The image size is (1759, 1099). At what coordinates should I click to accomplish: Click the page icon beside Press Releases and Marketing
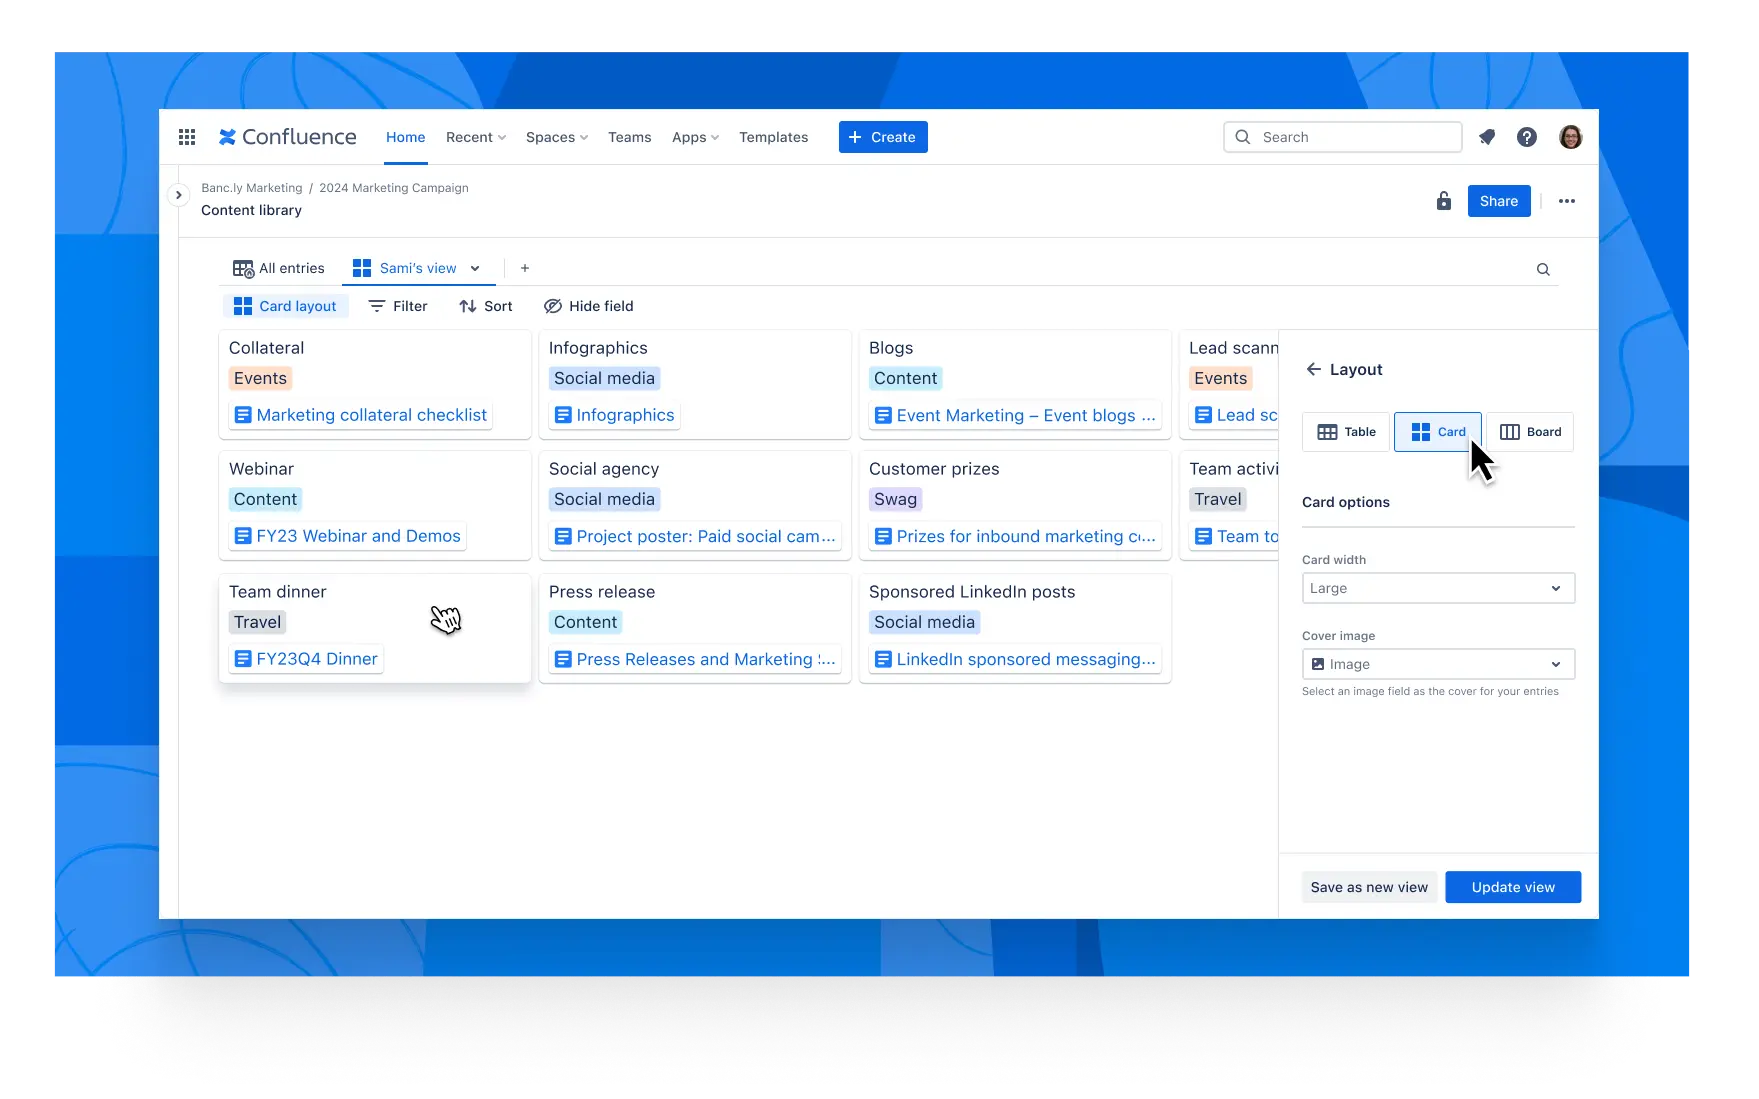(563, 659)
